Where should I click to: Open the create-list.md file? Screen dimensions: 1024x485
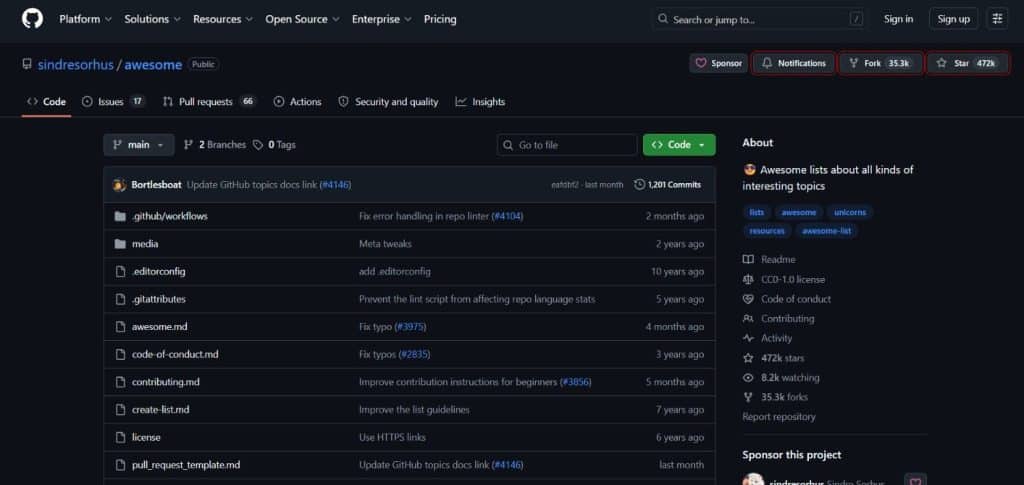pyautogui.click(x=161, y=409)
